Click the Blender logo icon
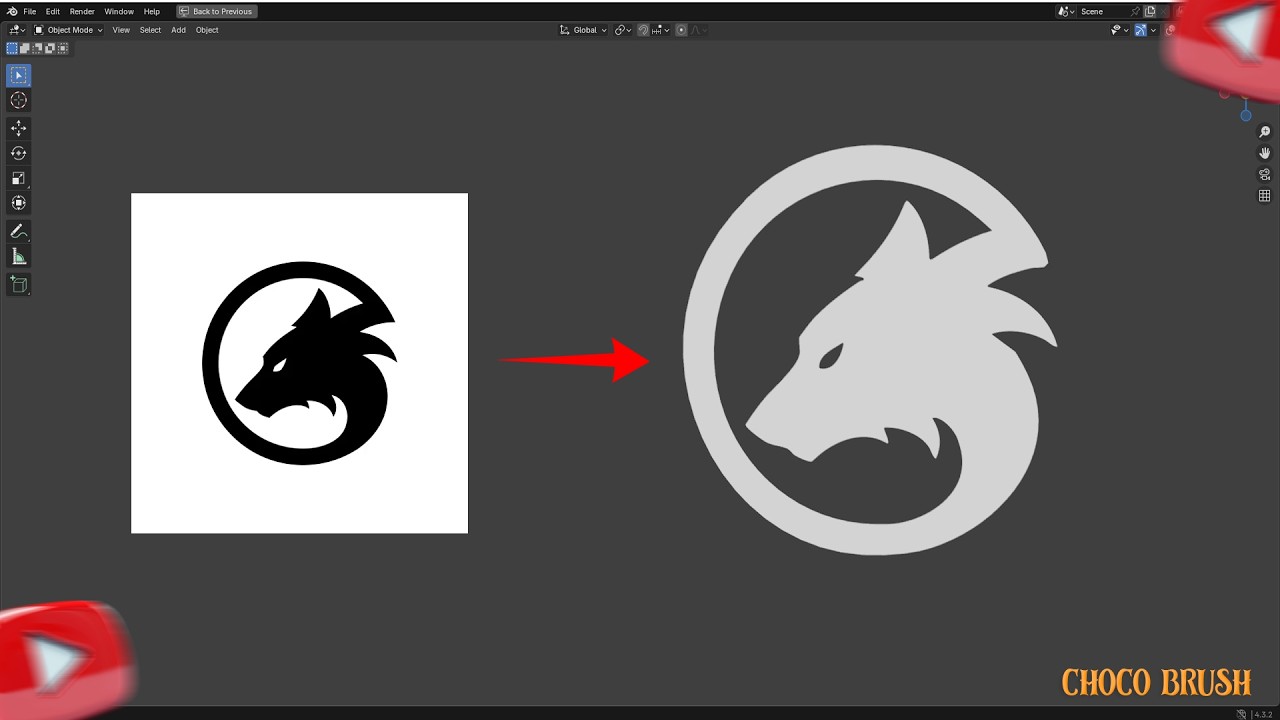1280x720 pixels. pyautogui.click(x=12, y=11)
